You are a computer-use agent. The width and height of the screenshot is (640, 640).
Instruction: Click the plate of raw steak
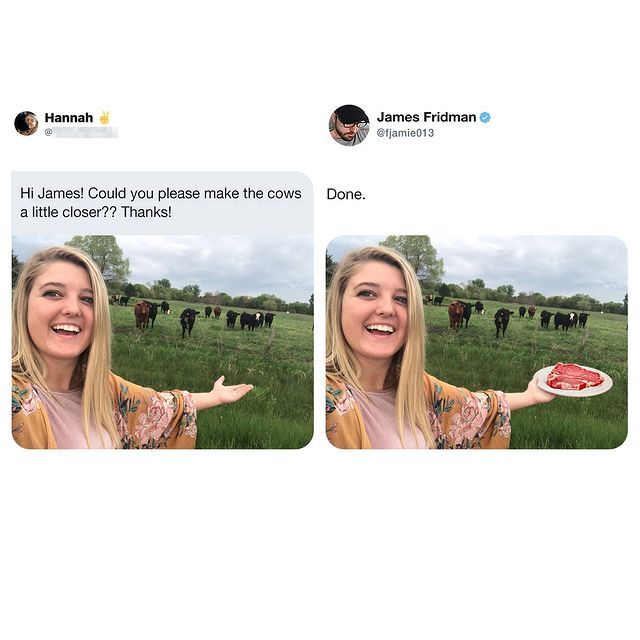(x=575, y=380)
